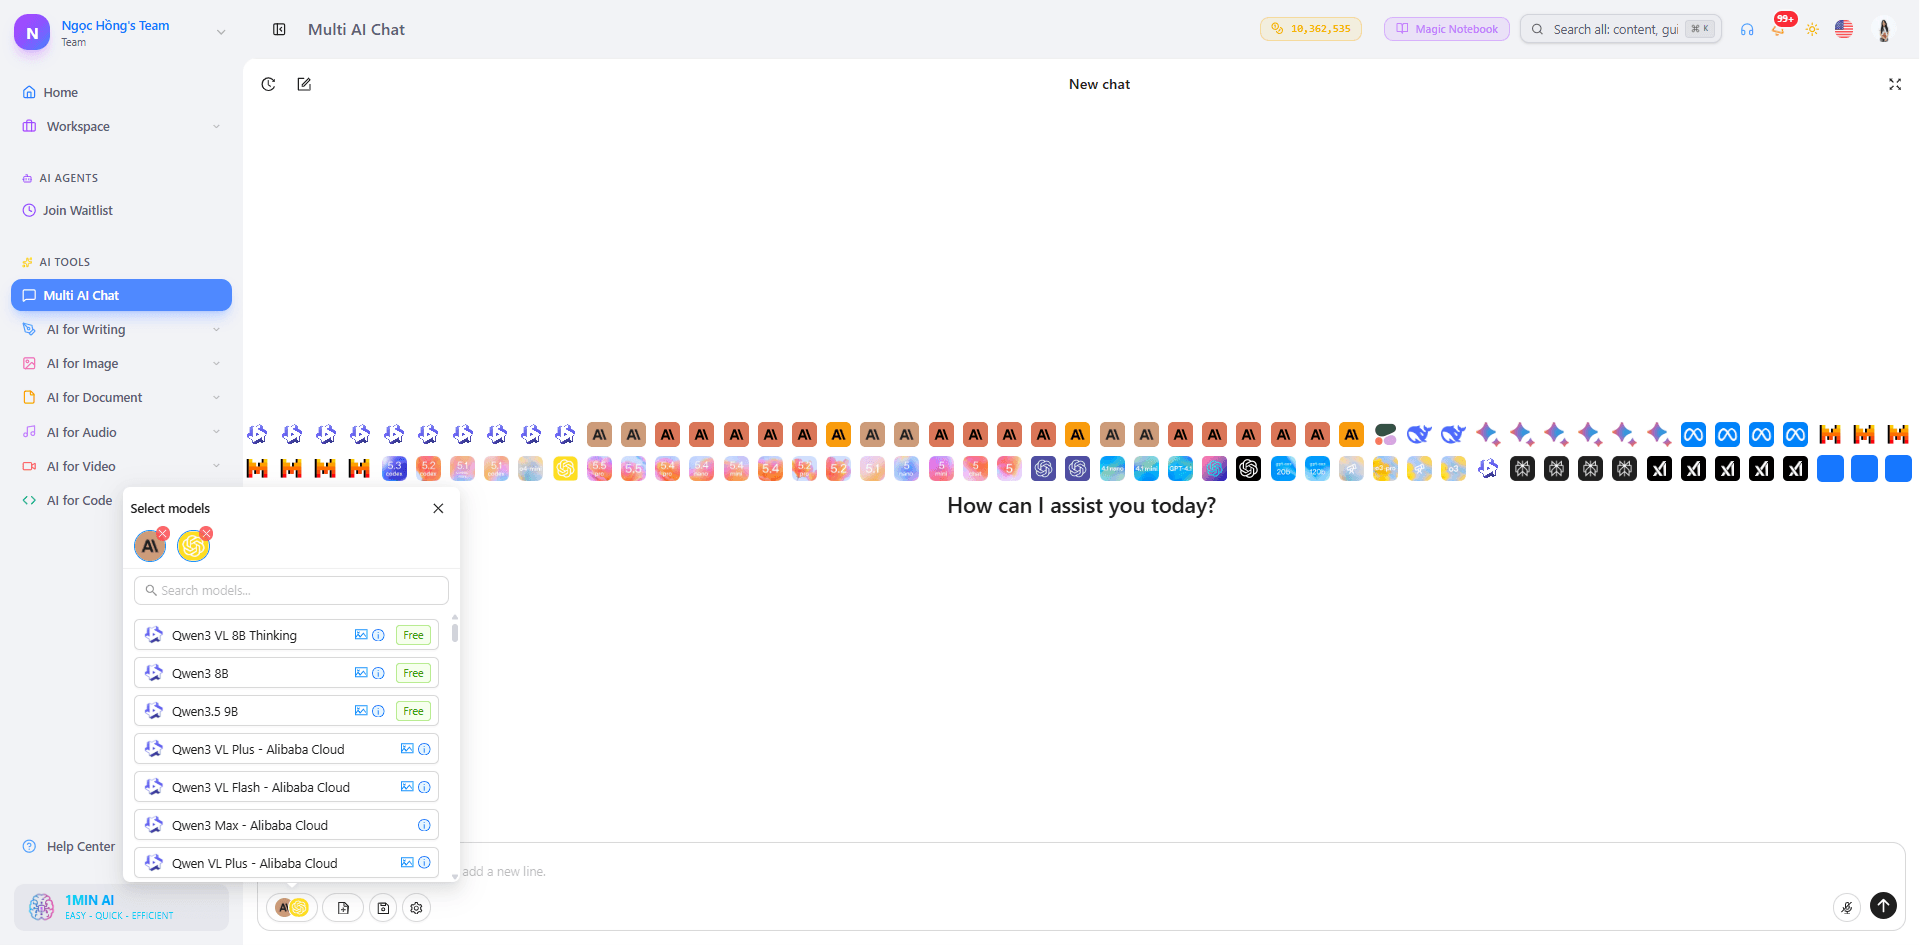The image size is (1920, 945).
Task: Show info icon for Qwen3 8B
Action: tap(378, 673)
